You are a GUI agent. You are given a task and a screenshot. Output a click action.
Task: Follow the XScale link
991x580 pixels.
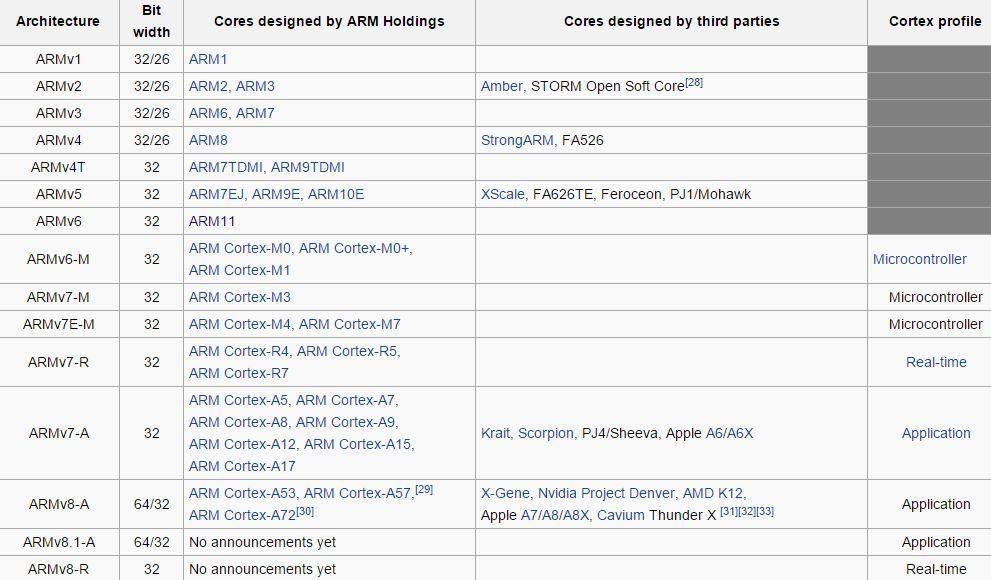click(502, 195)
